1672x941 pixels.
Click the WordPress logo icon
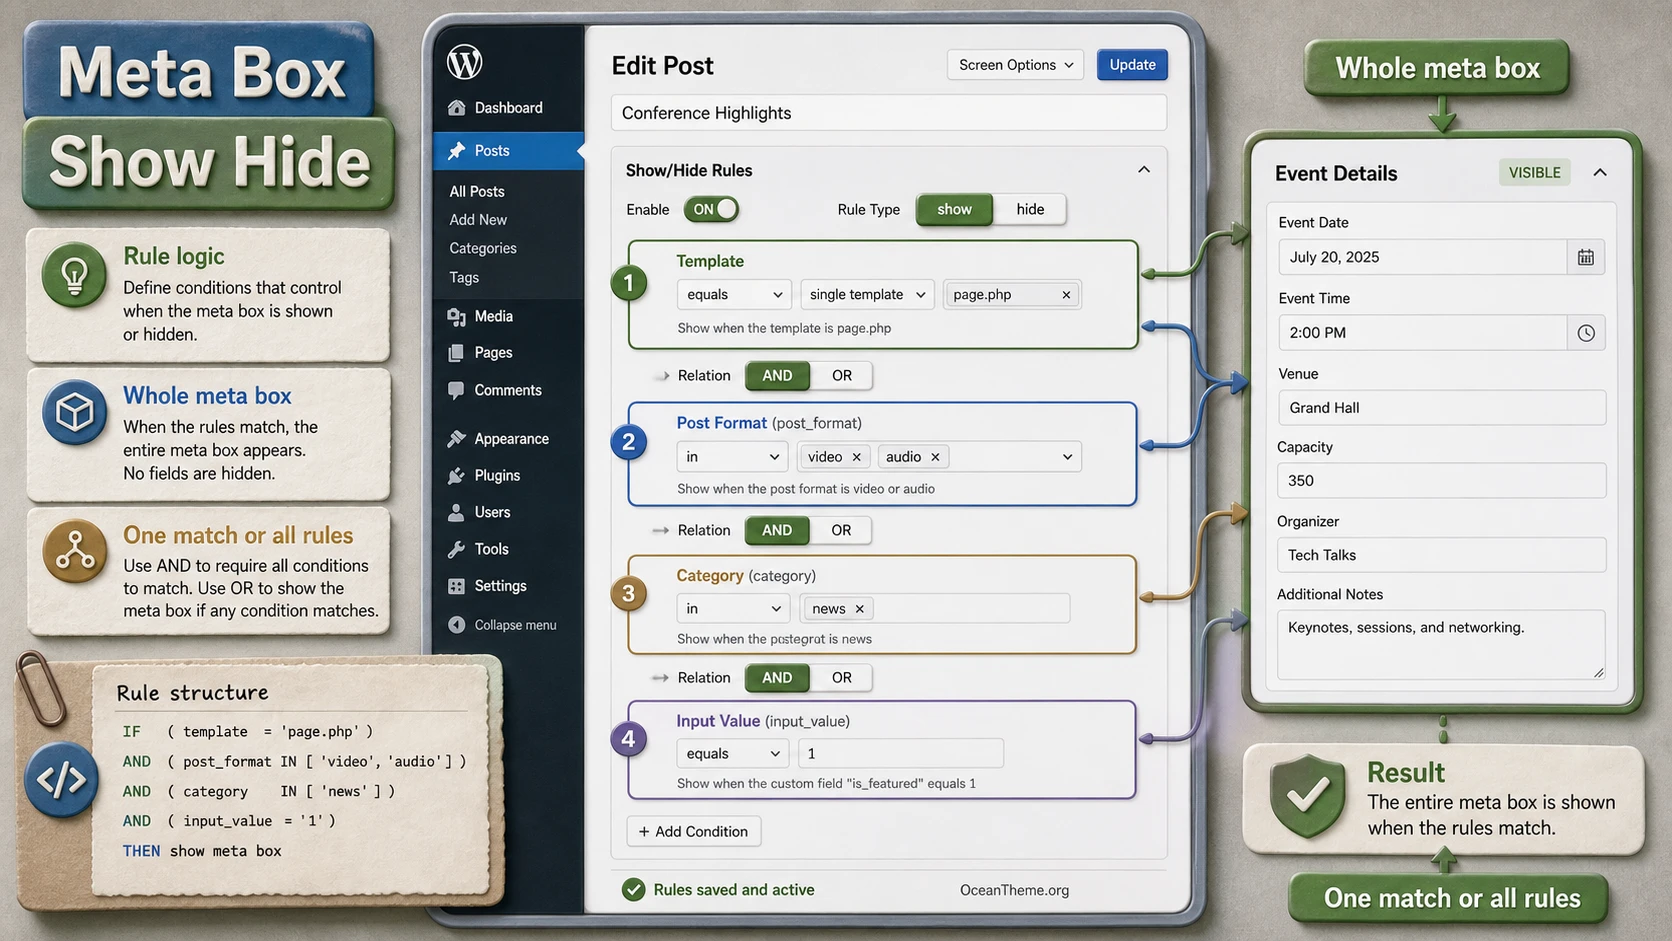pos(465,62)
